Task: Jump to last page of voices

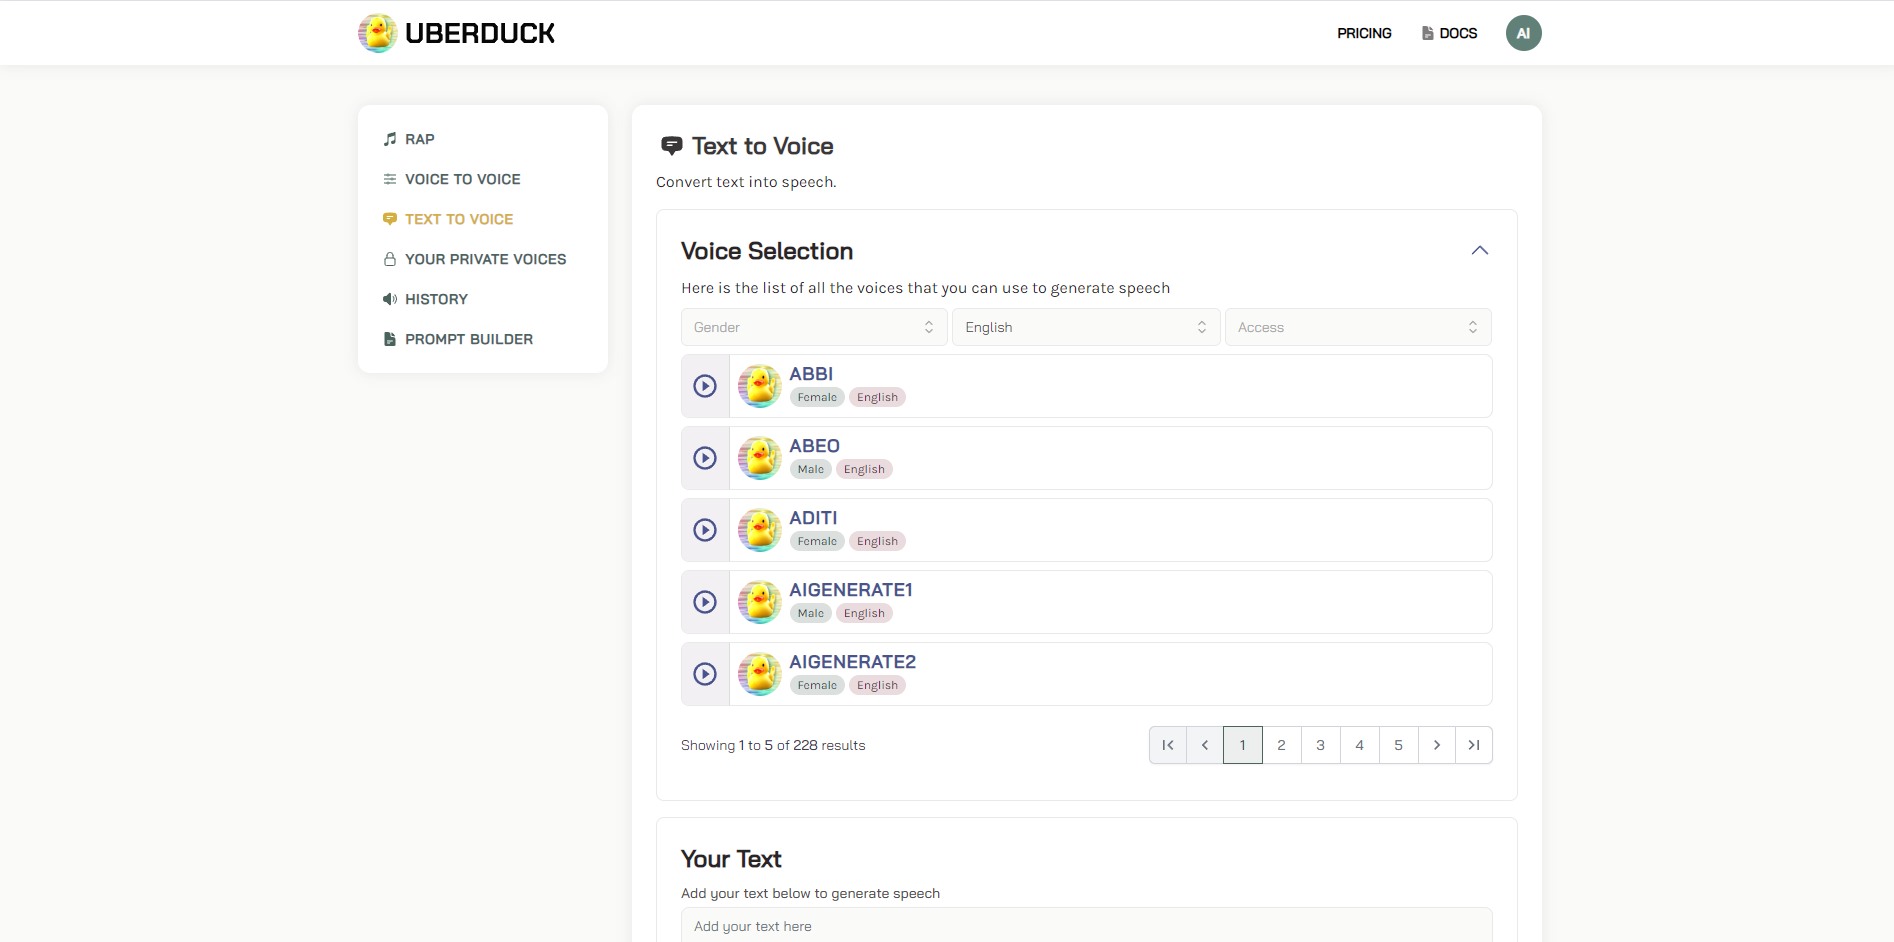Action: (x=1474, y=745)
